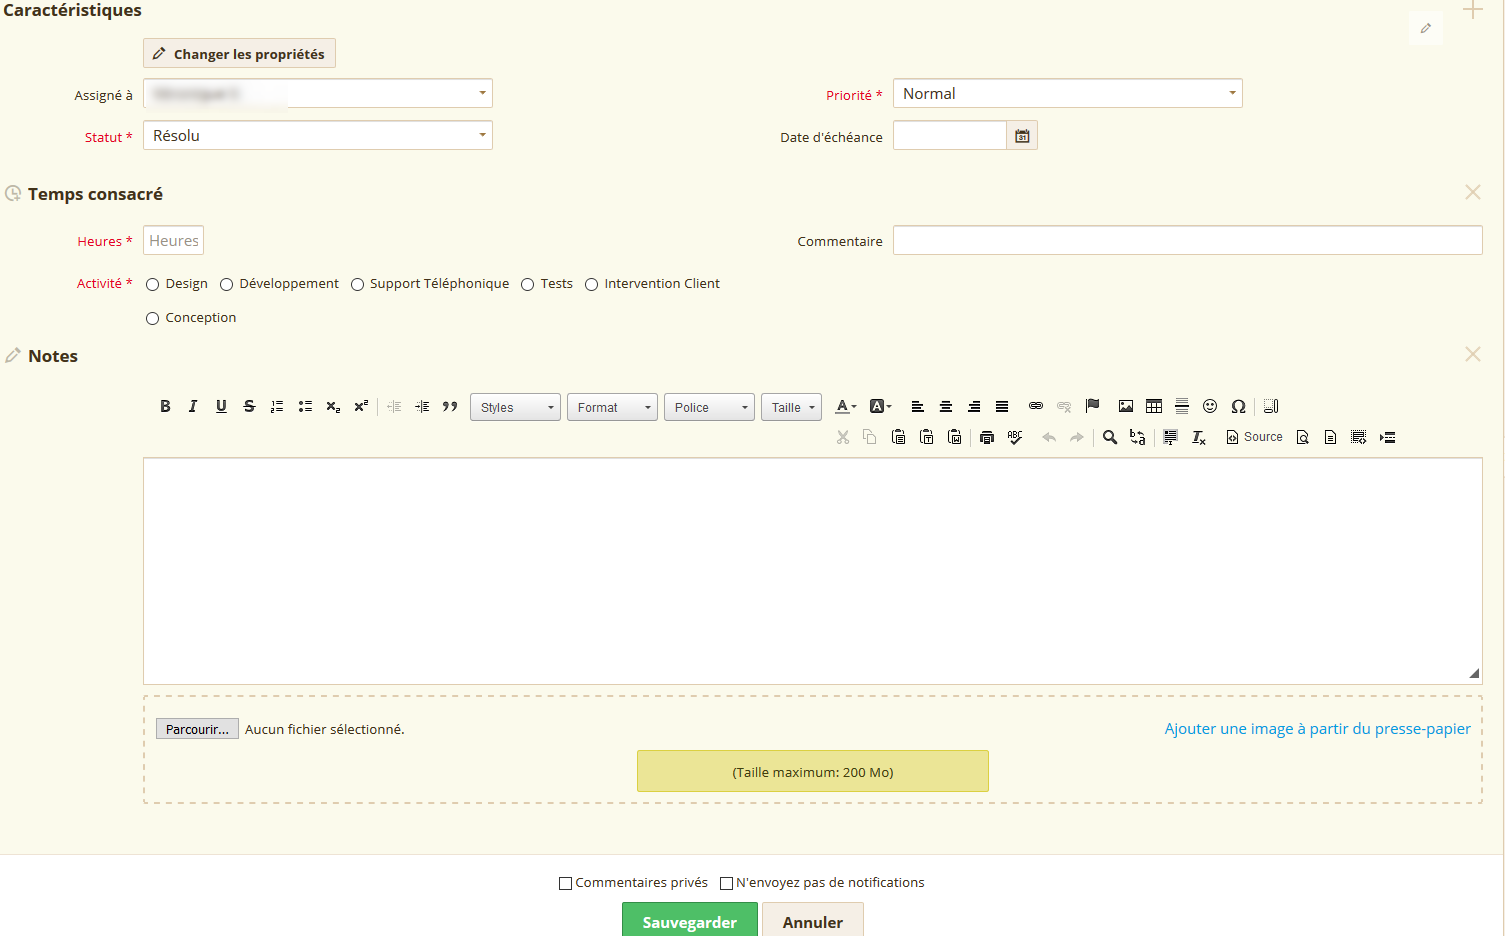
Task: Open the due date calendar picker
Action: point(1021,134)
